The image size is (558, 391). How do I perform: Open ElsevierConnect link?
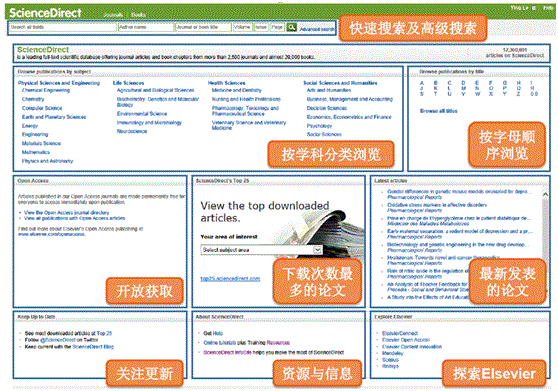[x=400, y=333]
